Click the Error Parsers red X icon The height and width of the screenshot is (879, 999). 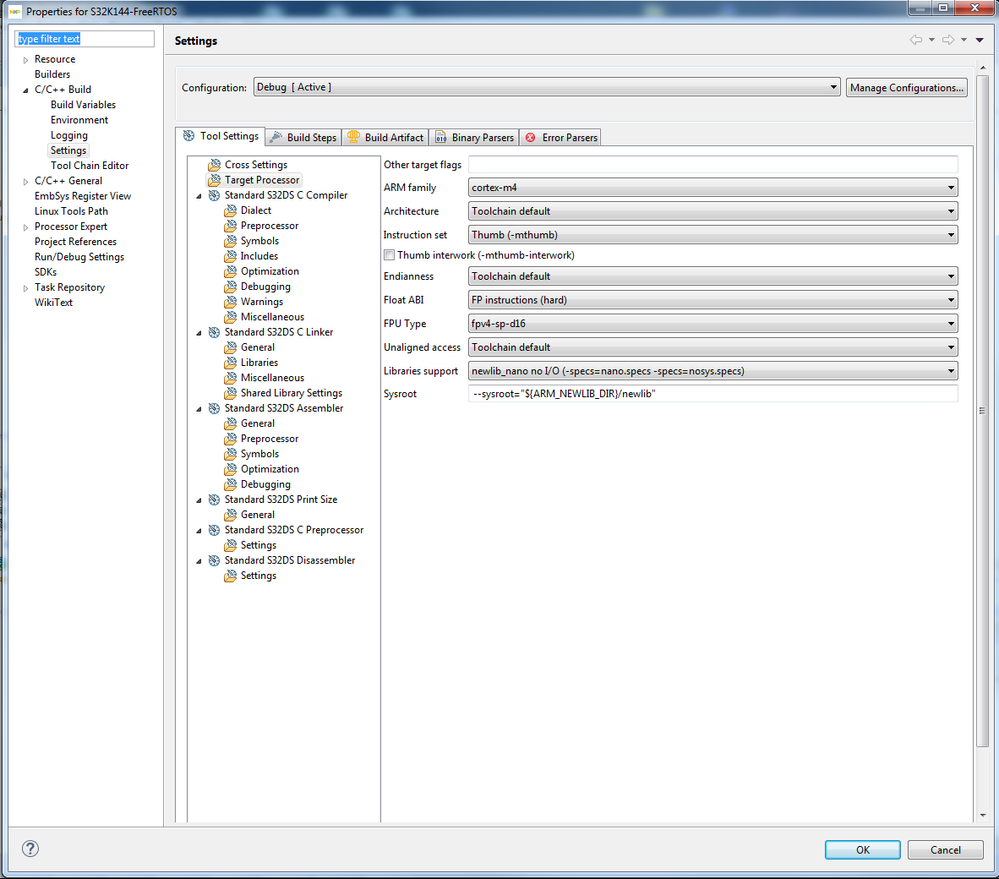[530, 138]
